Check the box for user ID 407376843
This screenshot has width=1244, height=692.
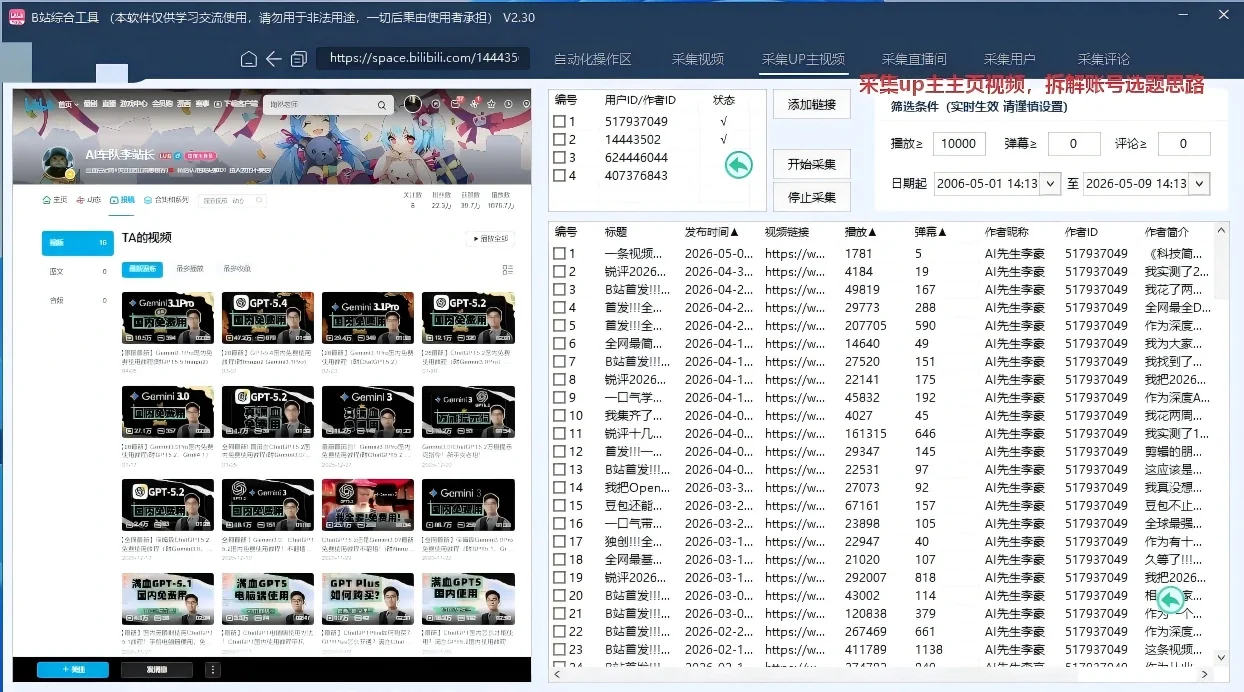(559, 176)
